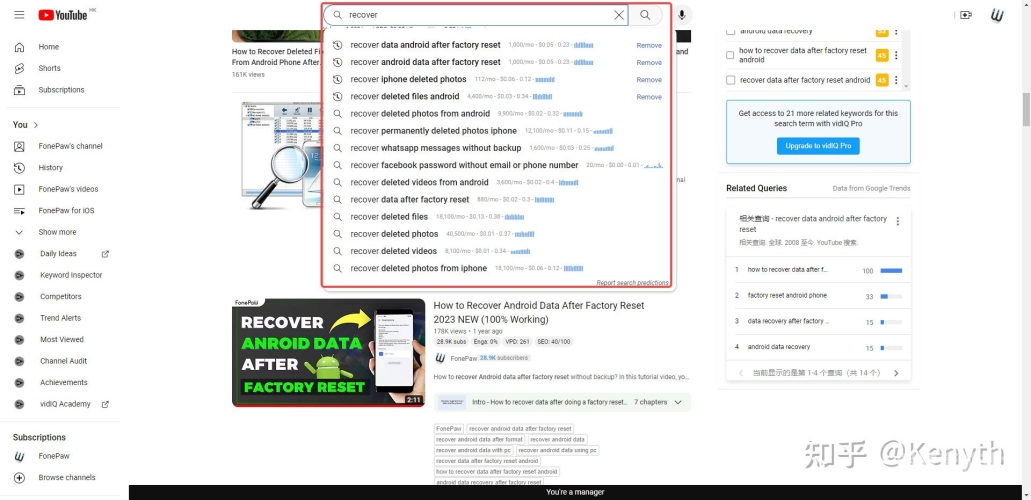Screen dimensions: 1031x500
Task: Open the FonePaw account avatar menu
Action: click(x=997, y=15)
